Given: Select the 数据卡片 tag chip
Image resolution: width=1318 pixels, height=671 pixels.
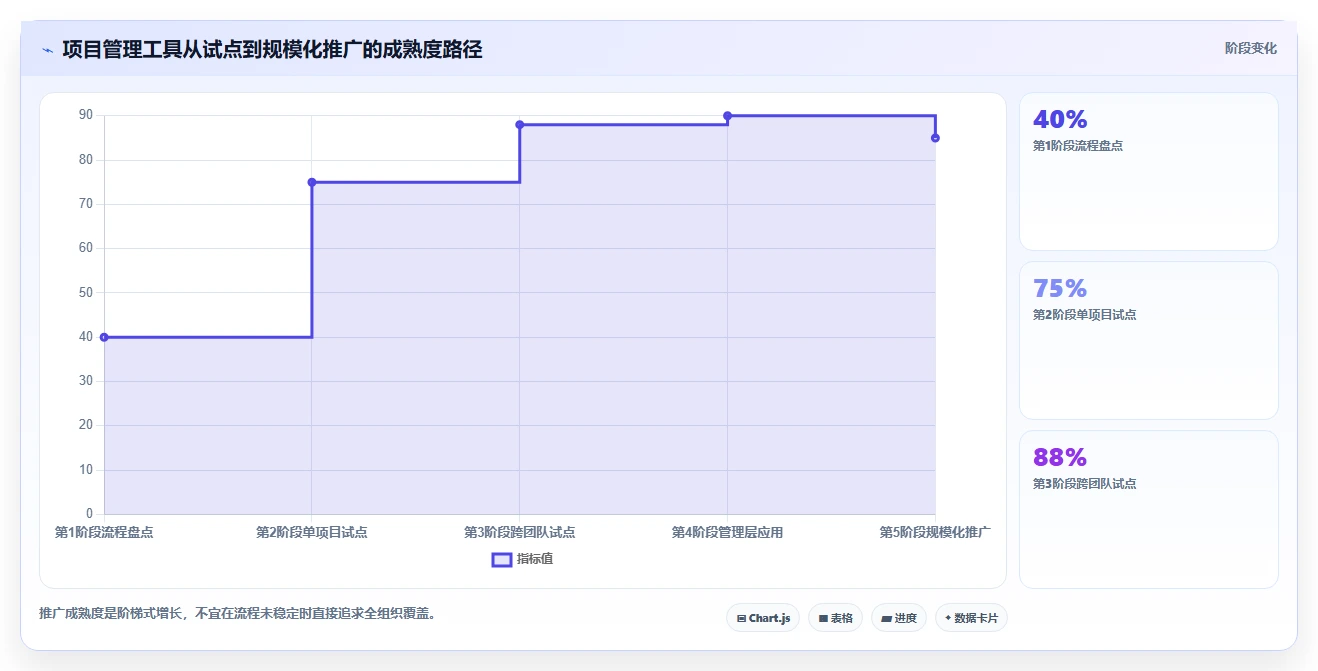Looking at the screenshot, I should pos(971,618).
